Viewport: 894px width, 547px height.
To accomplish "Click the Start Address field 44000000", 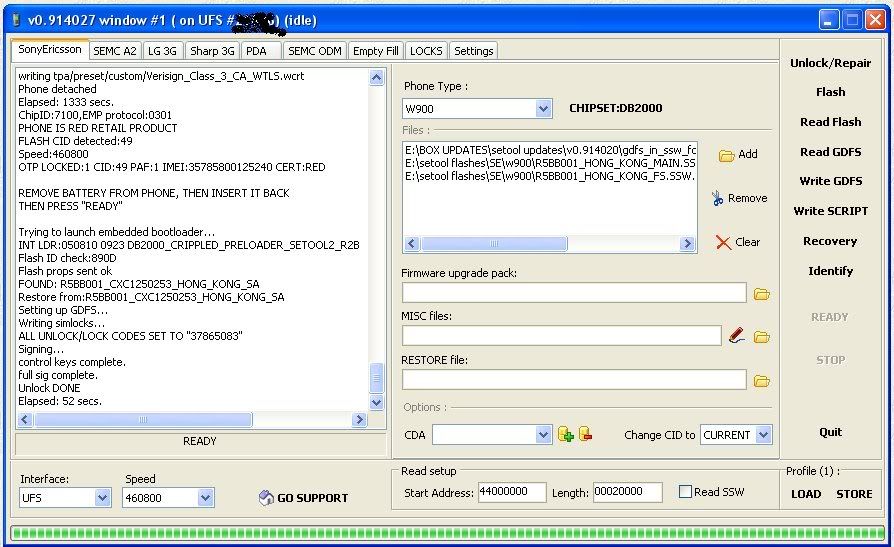I will (x=511, y=492).
